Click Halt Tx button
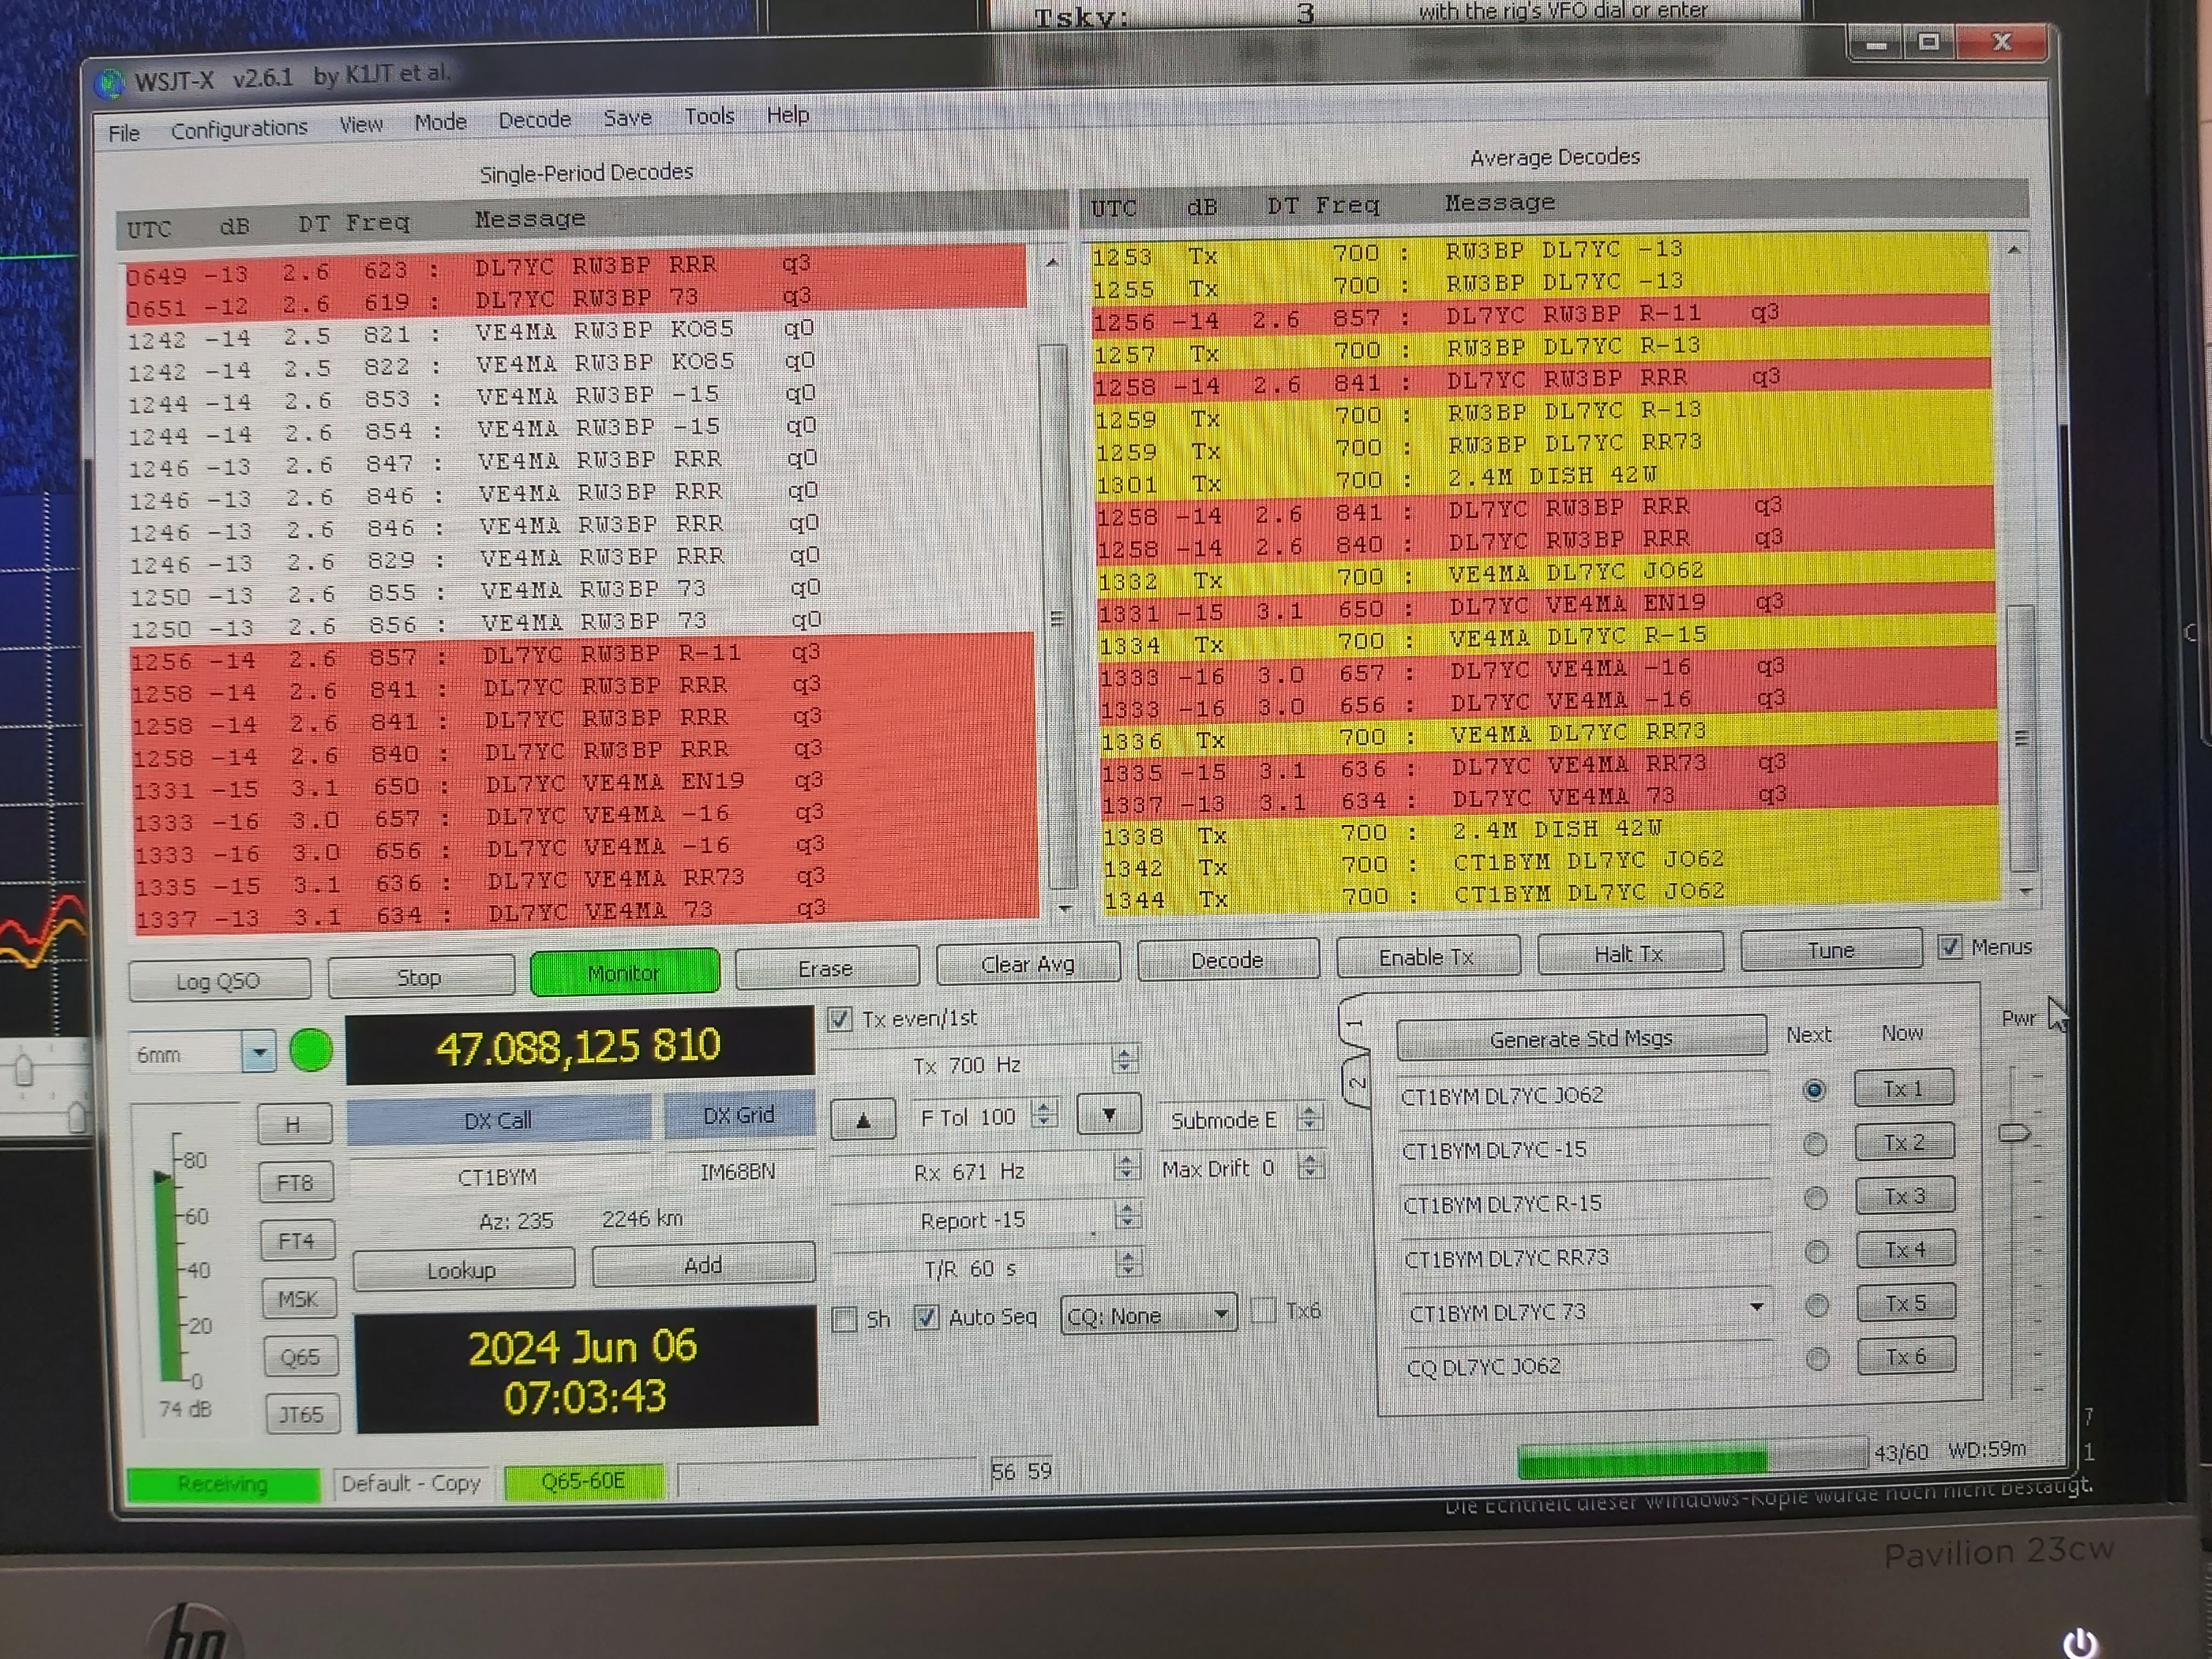2212x1659 pixels. (1629, 953)
